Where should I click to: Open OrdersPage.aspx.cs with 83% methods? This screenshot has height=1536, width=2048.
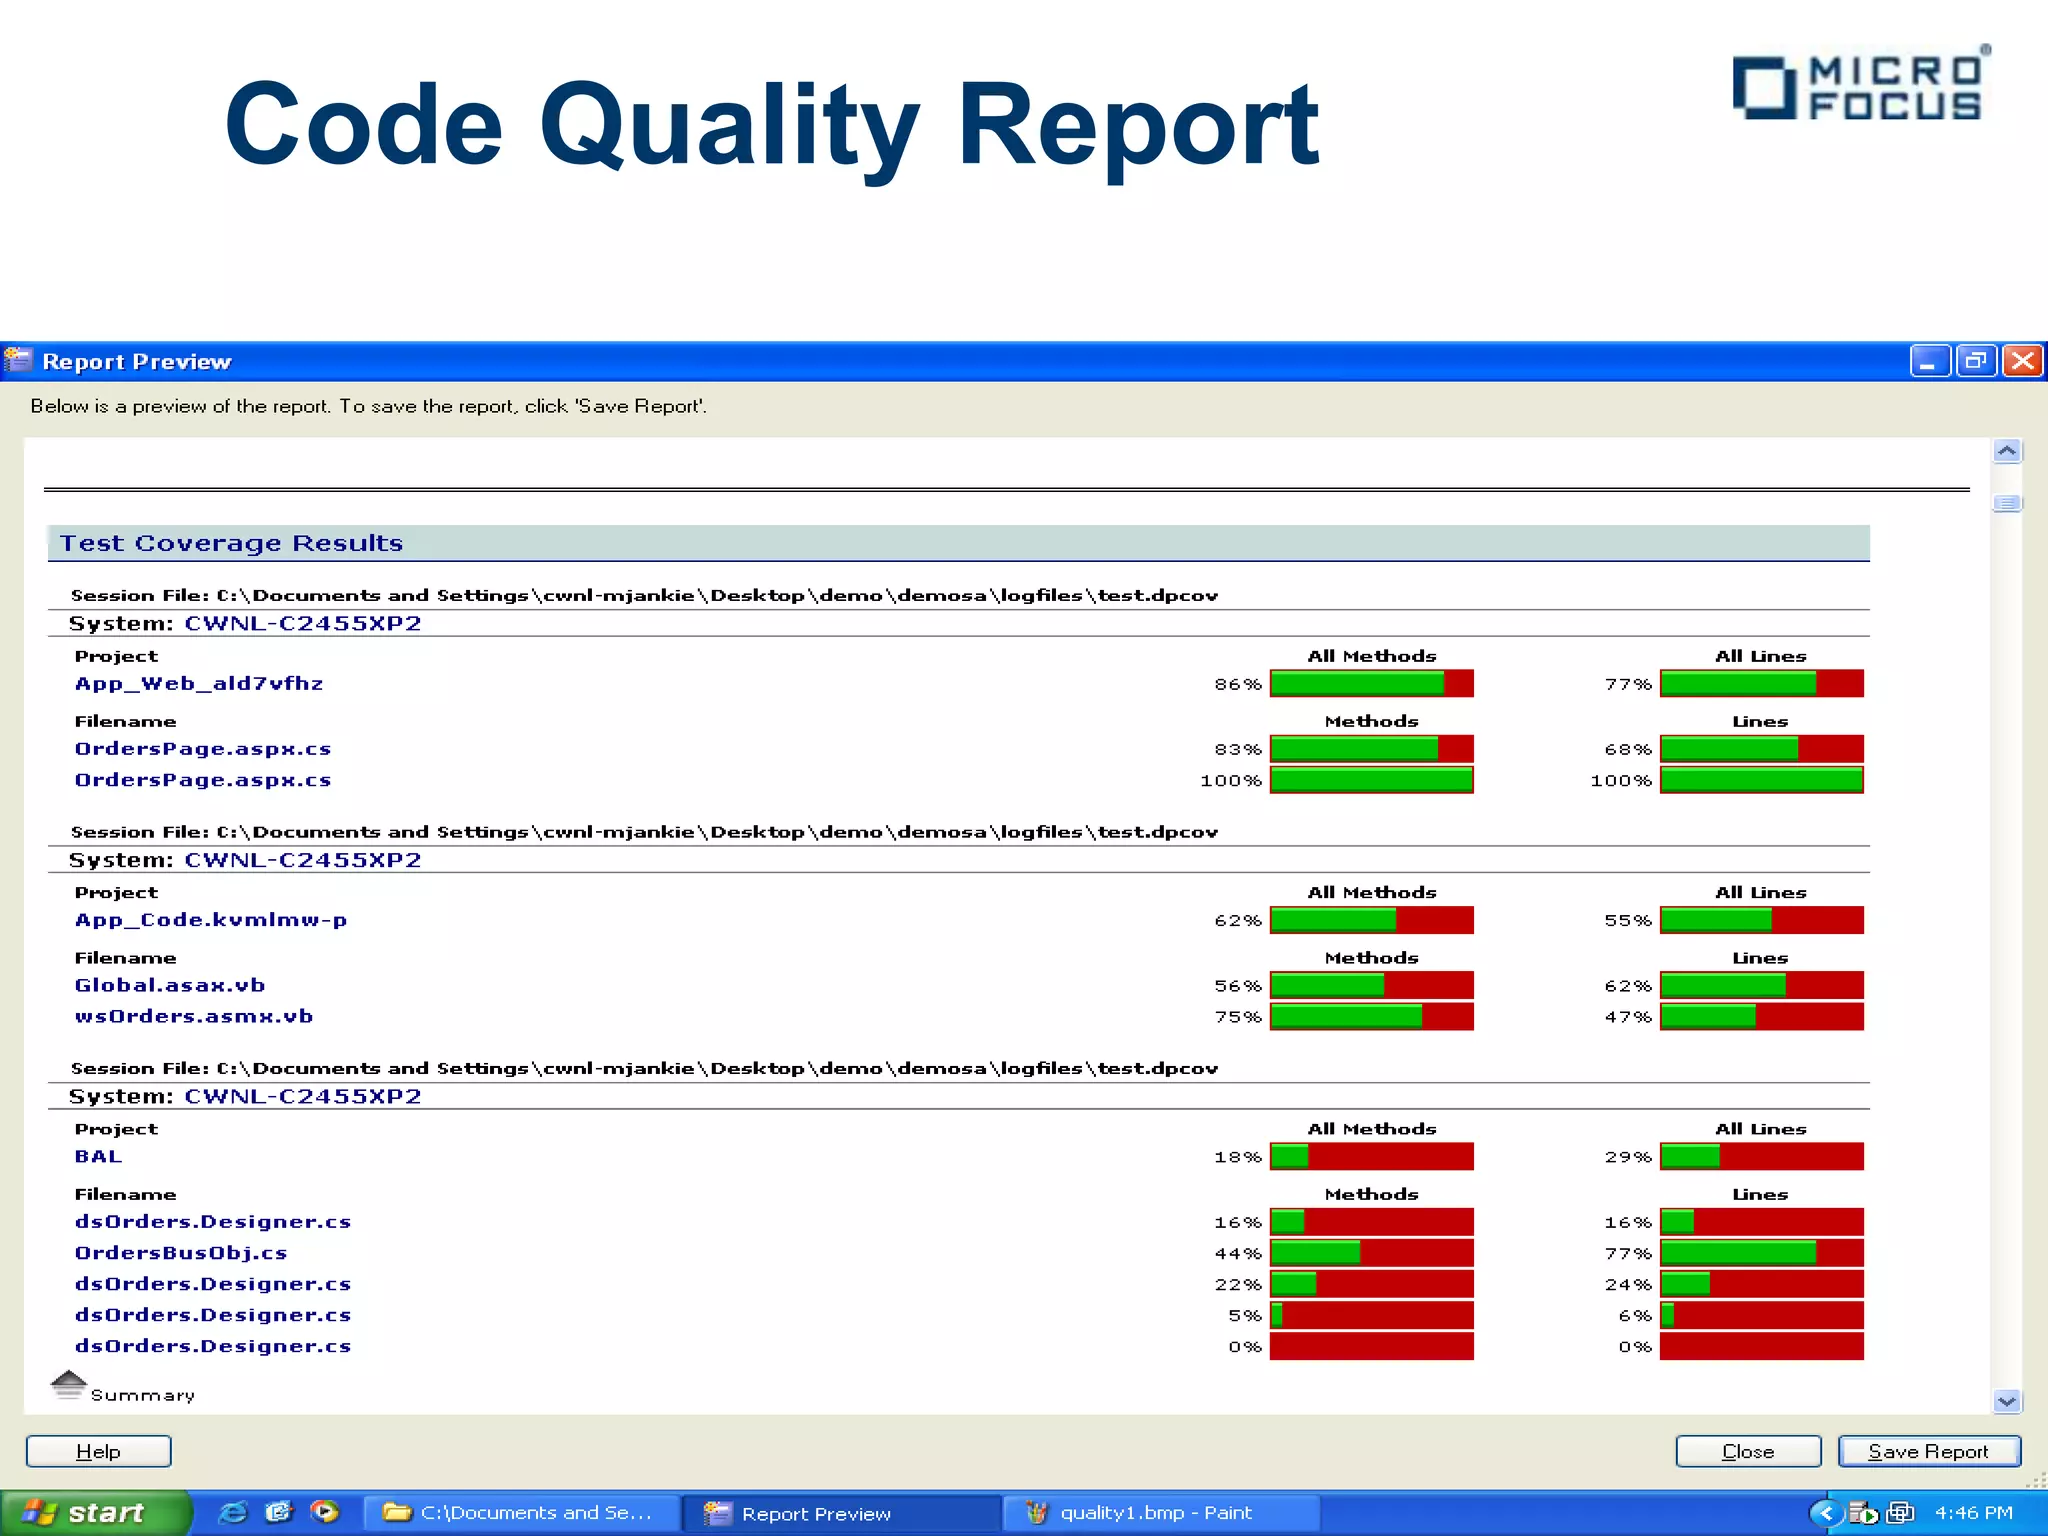(x=203, y=749)
